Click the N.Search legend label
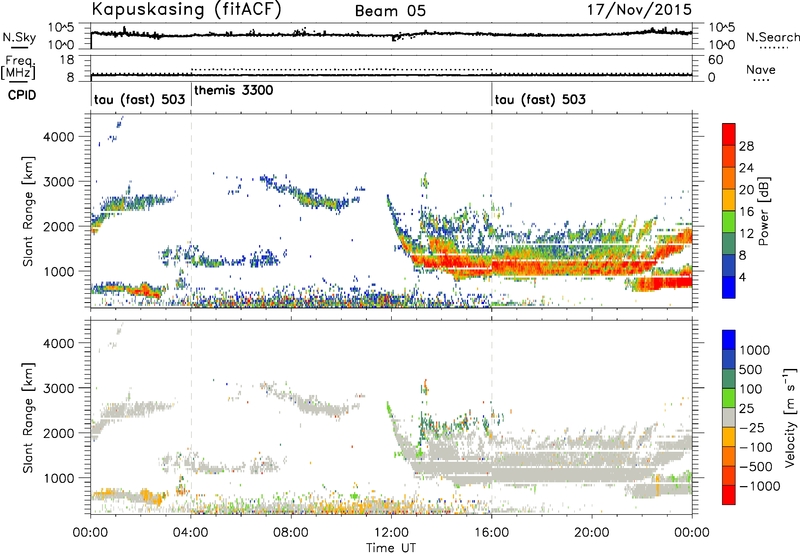 point(772,37)
